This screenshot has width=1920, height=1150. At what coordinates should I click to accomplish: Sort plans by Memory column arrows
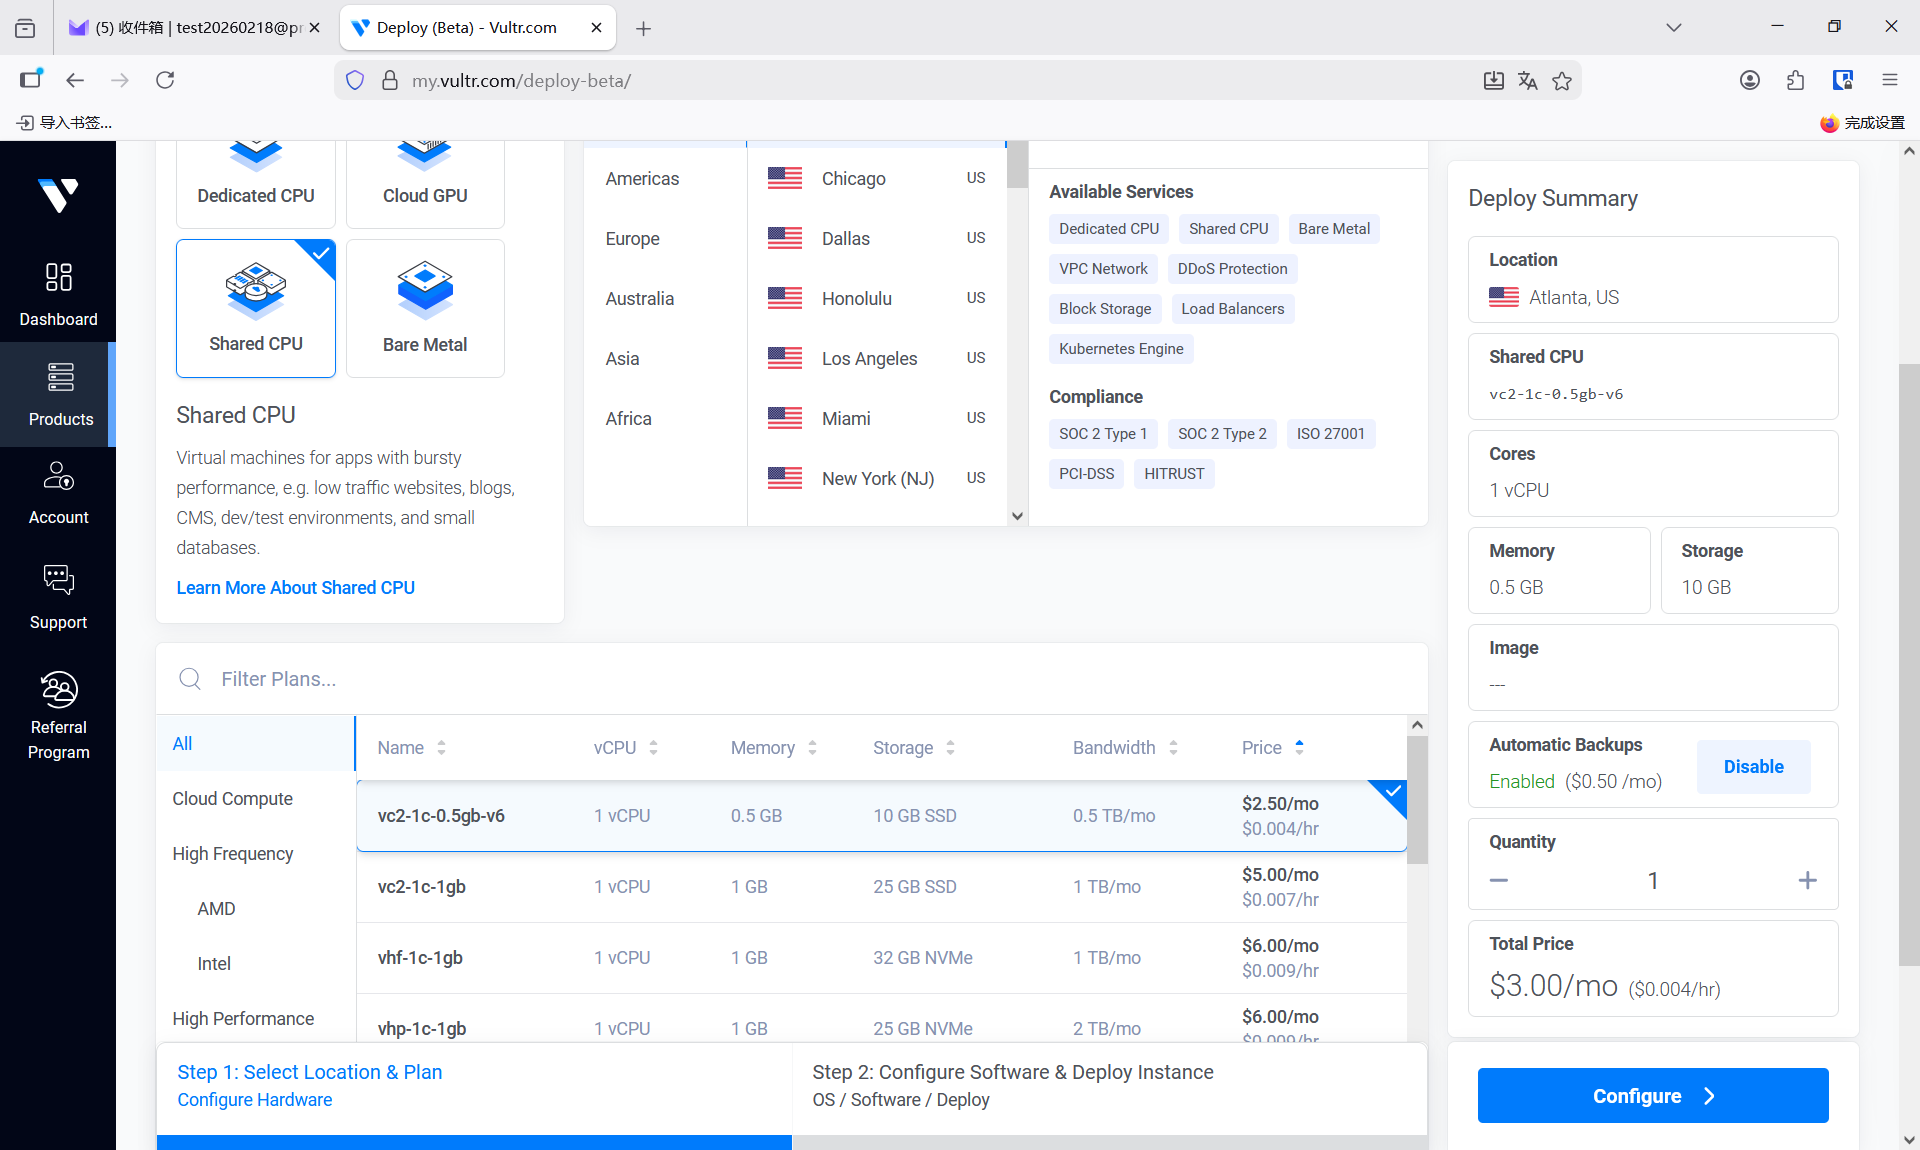(x=812, y=747)
